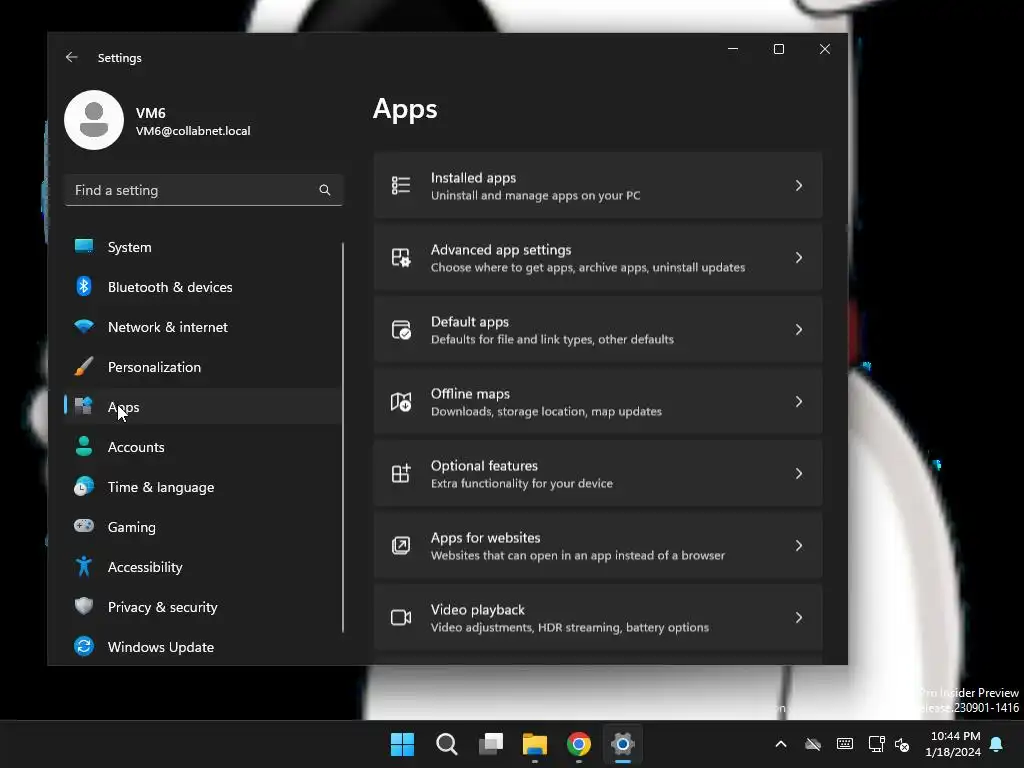
Task: Click the sidebar vertical scrollbar
Action: [343, 437]
